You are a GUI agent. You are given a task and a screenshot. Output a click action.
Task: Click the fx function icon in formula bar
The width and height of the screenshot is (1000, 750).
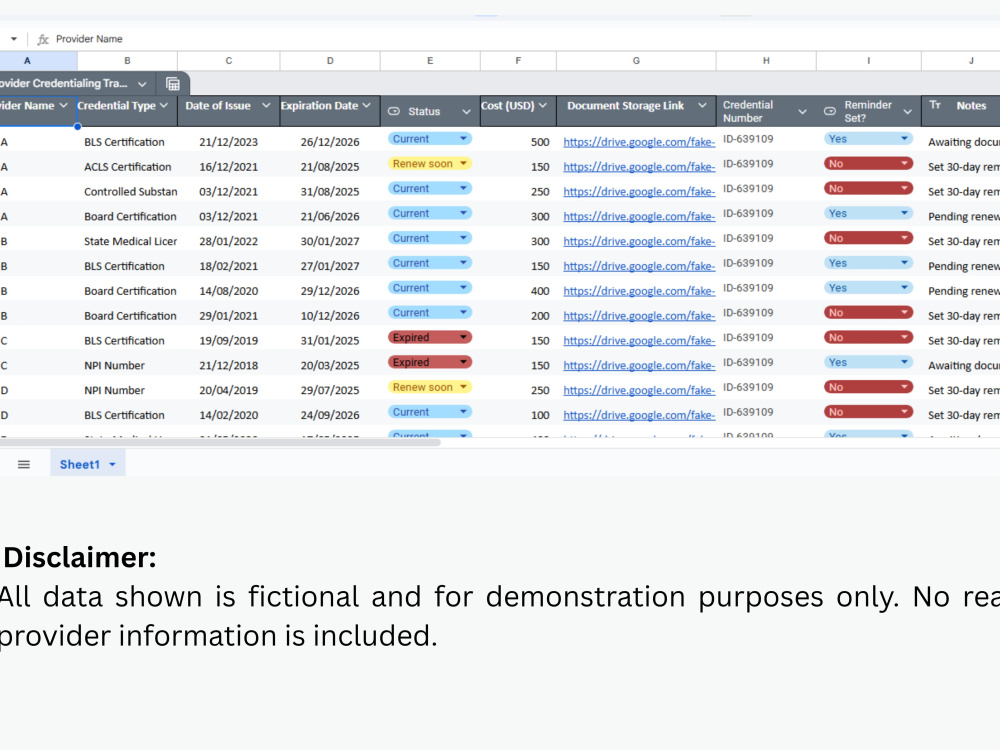point(43,39)
